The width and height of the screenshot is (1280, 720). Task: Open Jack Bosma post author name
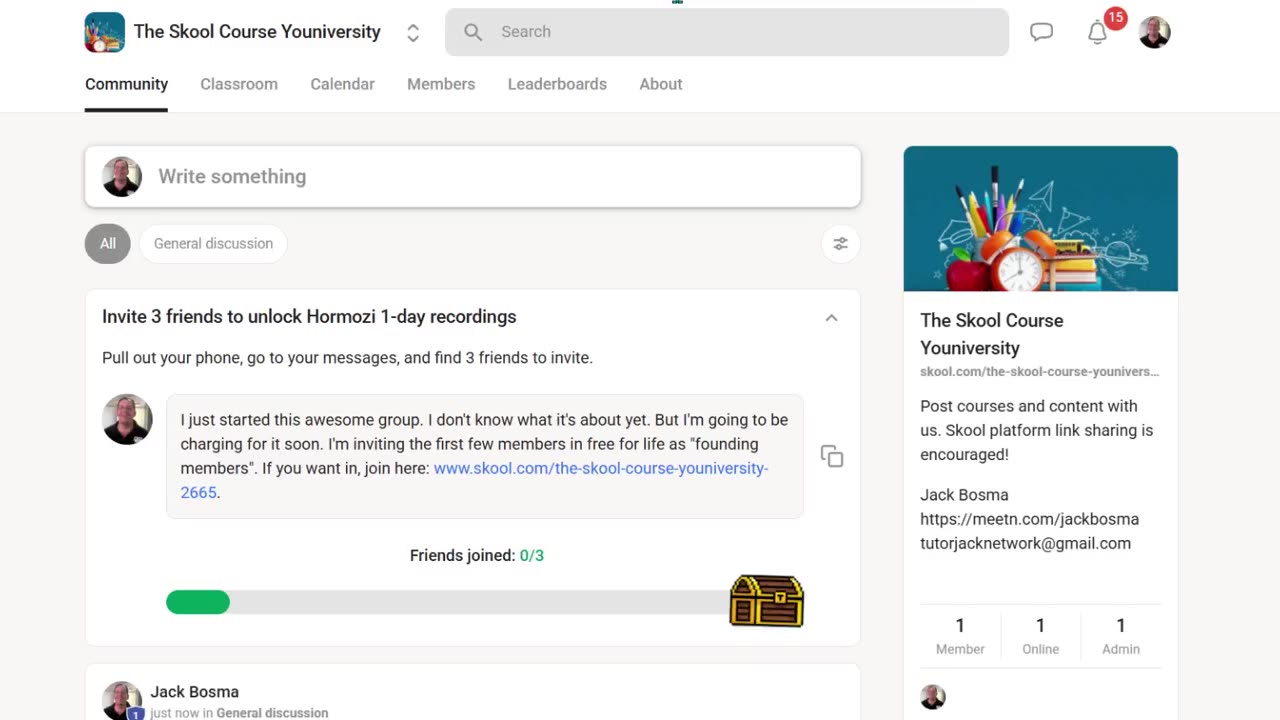[194, 692]
